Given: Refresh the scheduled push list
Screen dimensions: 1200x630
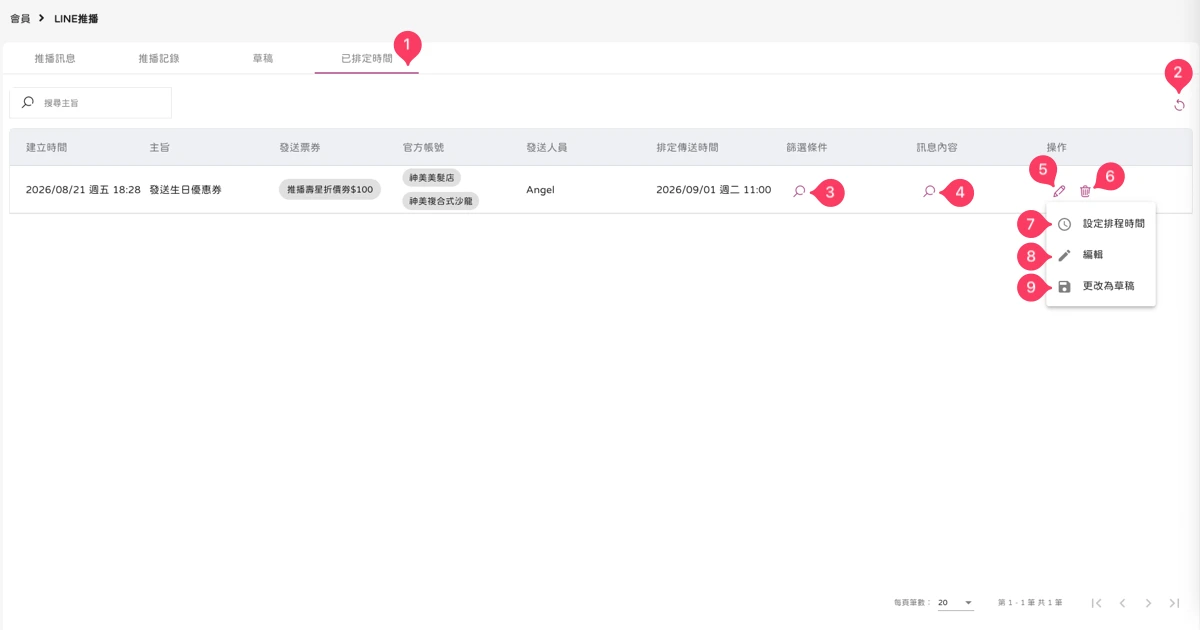Looking at the screenshot, I should coord(1179,105).
